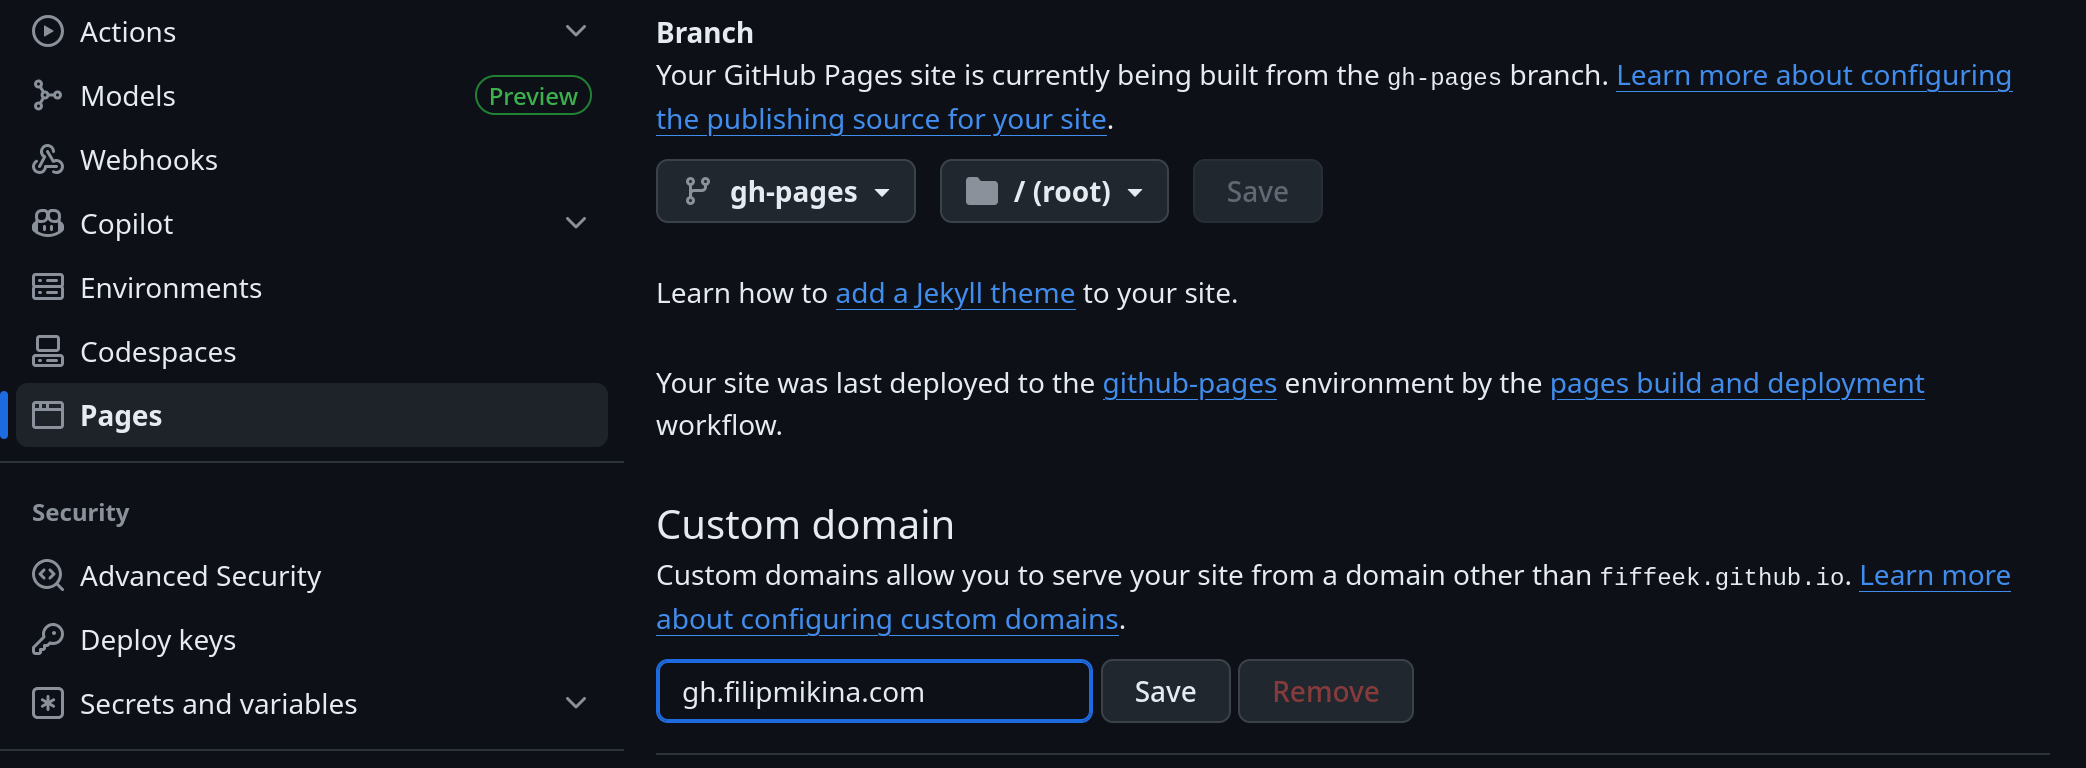Click the 'Custom domain' heading
The image size is (2086, 768).
pyautogui.click(x=805, y=525)
